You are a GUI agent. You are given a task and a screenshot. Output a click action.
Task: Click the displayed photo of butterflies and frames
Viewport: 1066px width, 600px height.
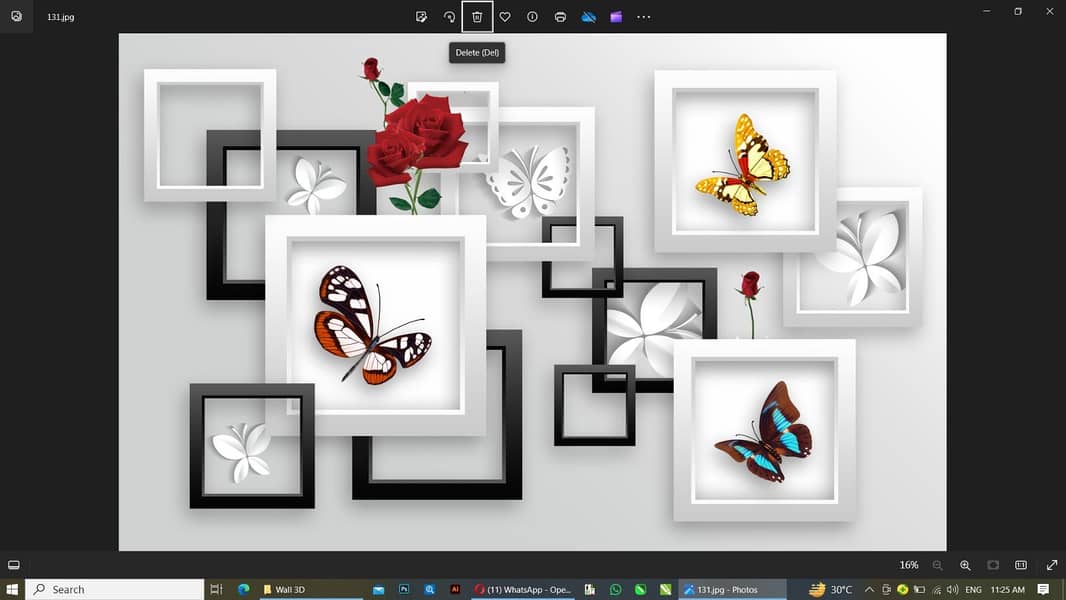(x=532, y=292)
